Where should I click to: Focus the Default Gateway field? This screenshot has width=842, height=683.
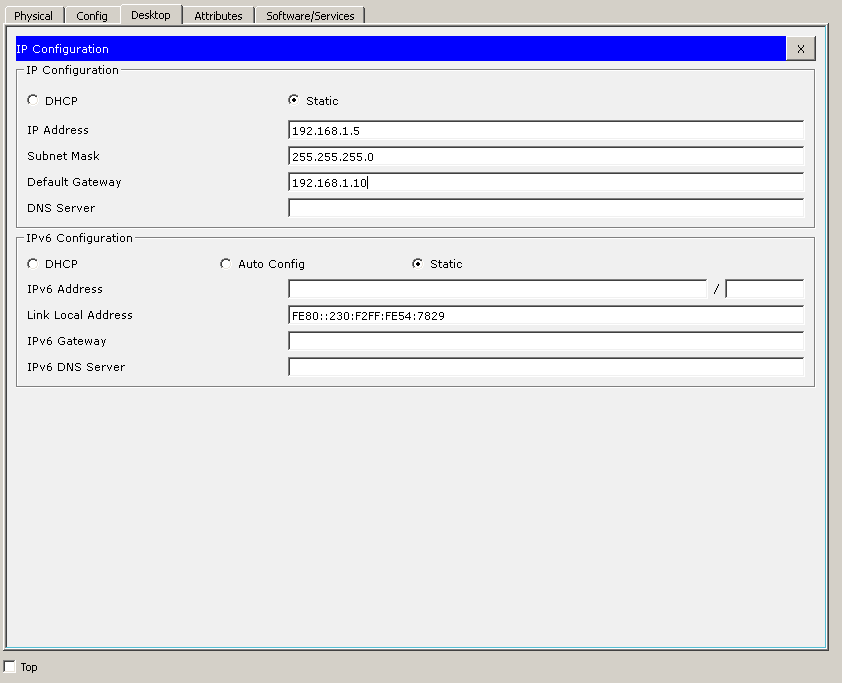click(546, 182)
